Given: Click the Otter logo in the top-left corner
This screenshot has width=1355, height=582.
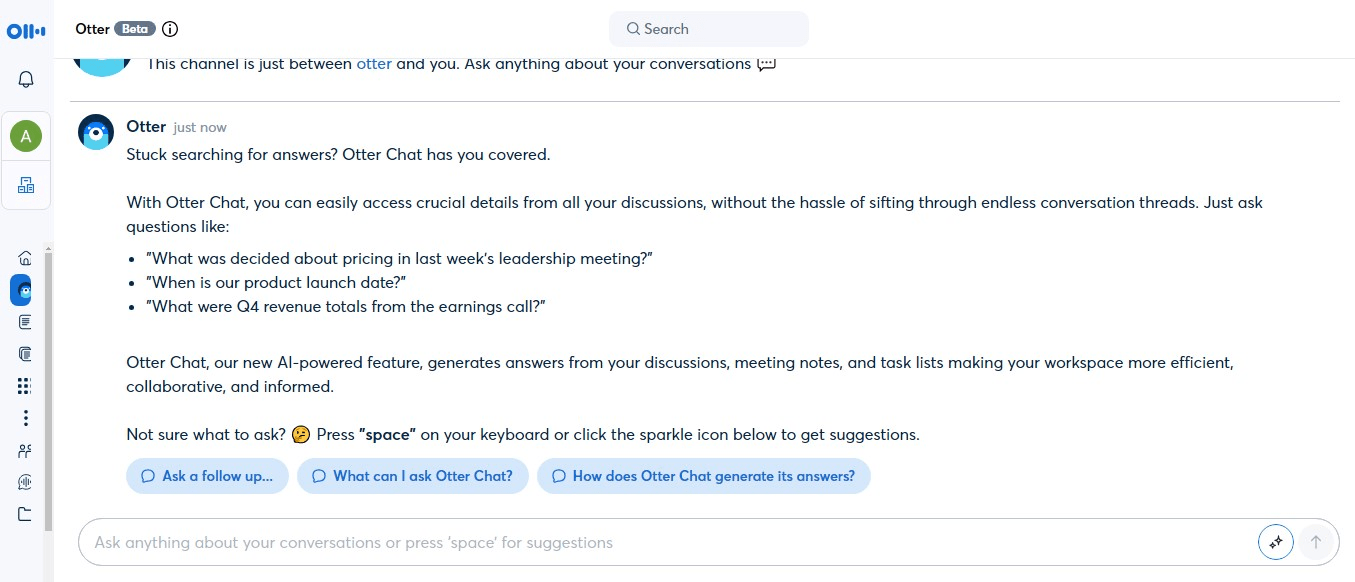Looking at the screenshot, I should pyautogui.click(x=24, y=30).
